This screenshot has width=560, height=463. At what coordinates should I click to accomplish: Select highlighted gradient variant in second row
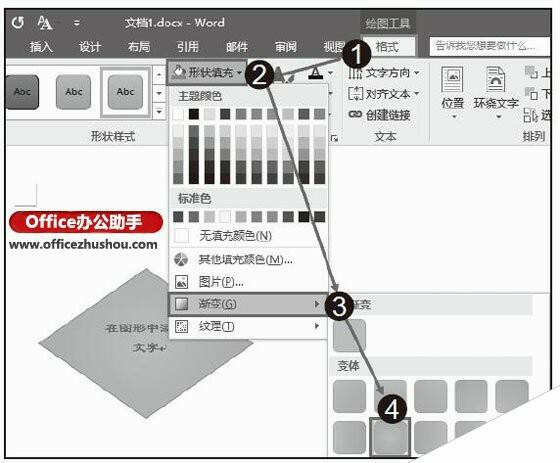(390, 438)
